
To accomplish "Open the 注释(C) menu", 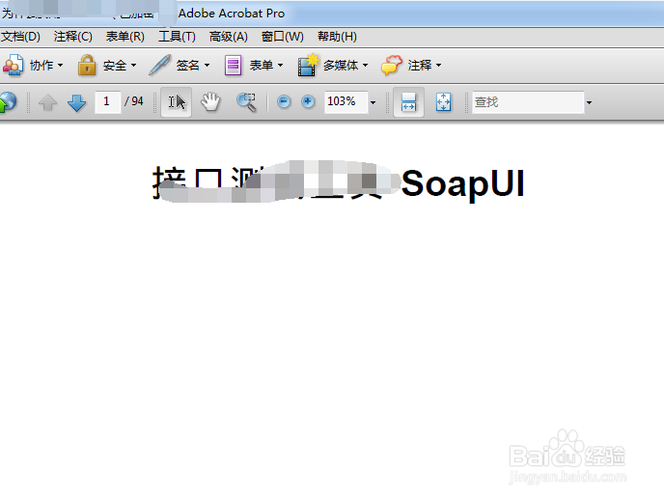I will pos(73,37).
